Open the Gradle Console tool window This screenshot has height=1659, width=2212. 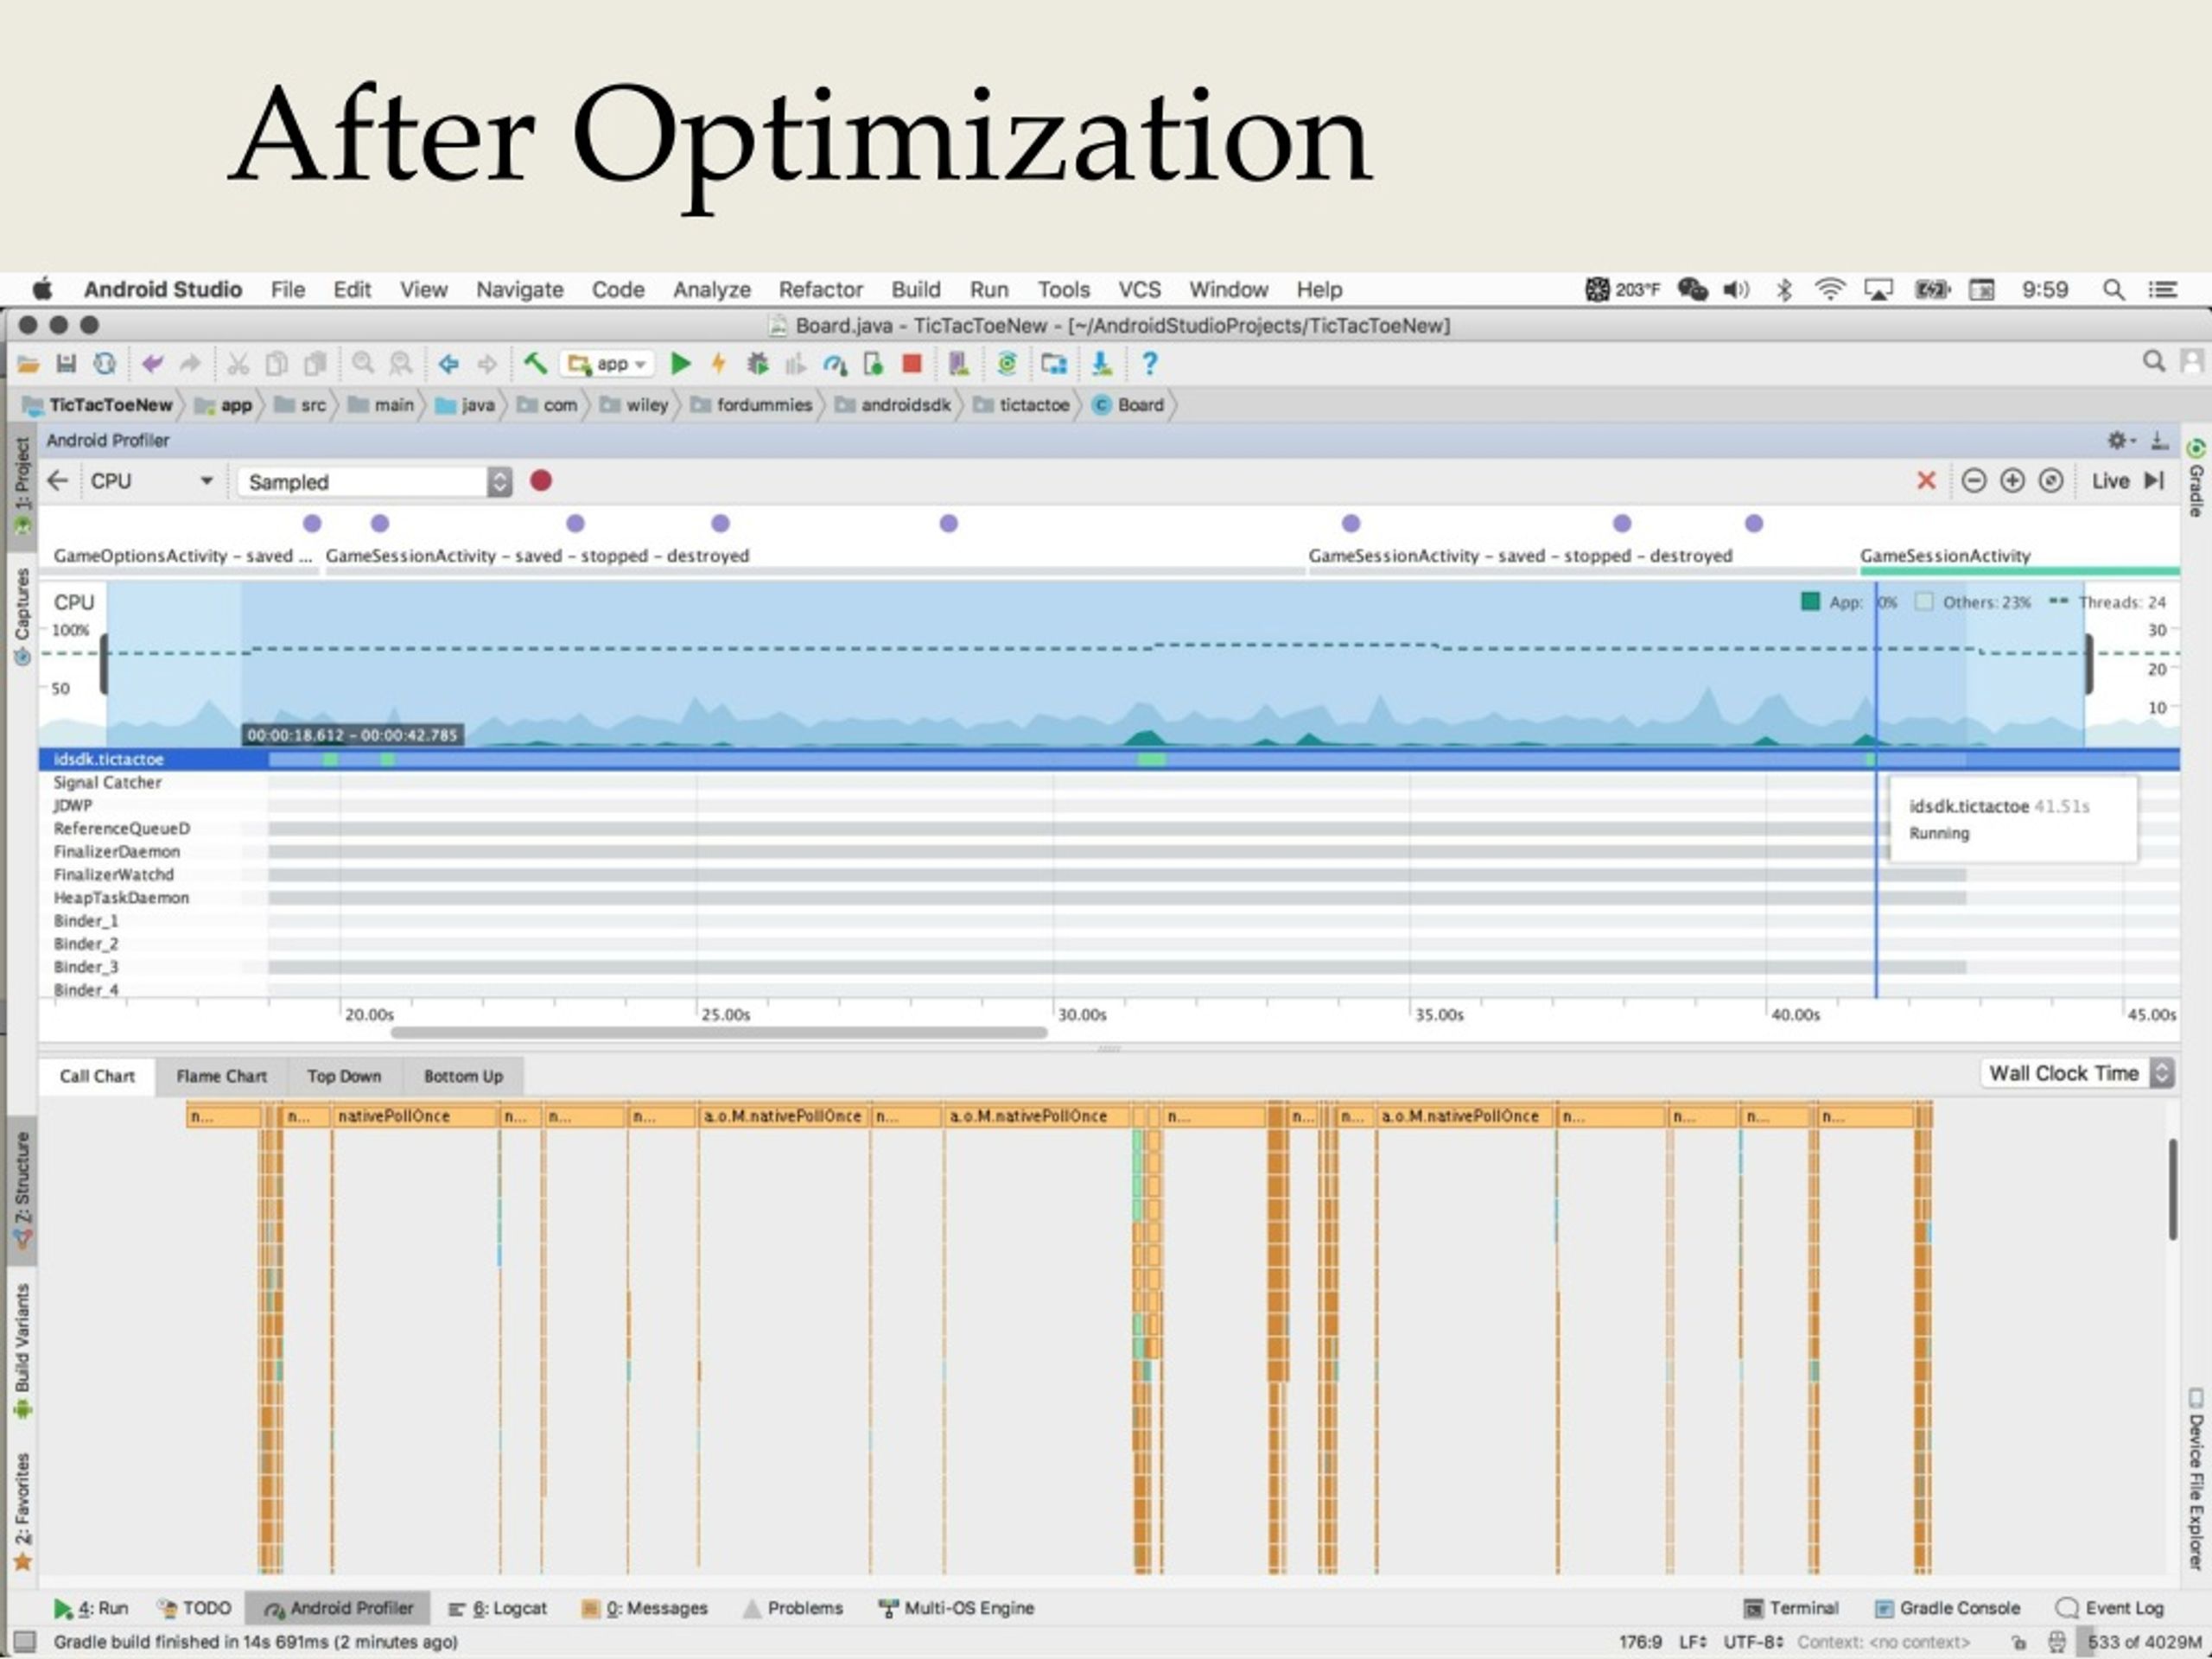1947,1607
